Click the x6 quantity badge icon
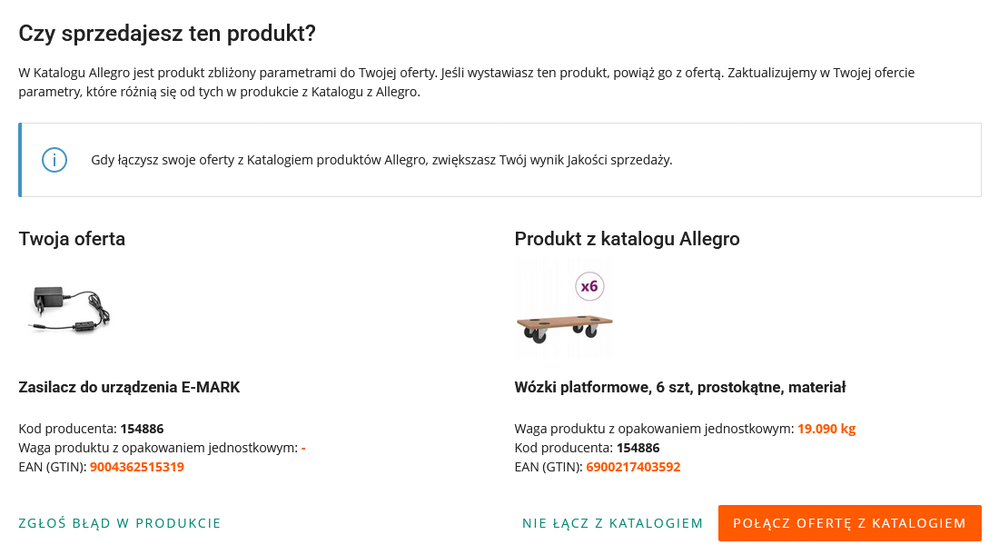 pos(589,287)
